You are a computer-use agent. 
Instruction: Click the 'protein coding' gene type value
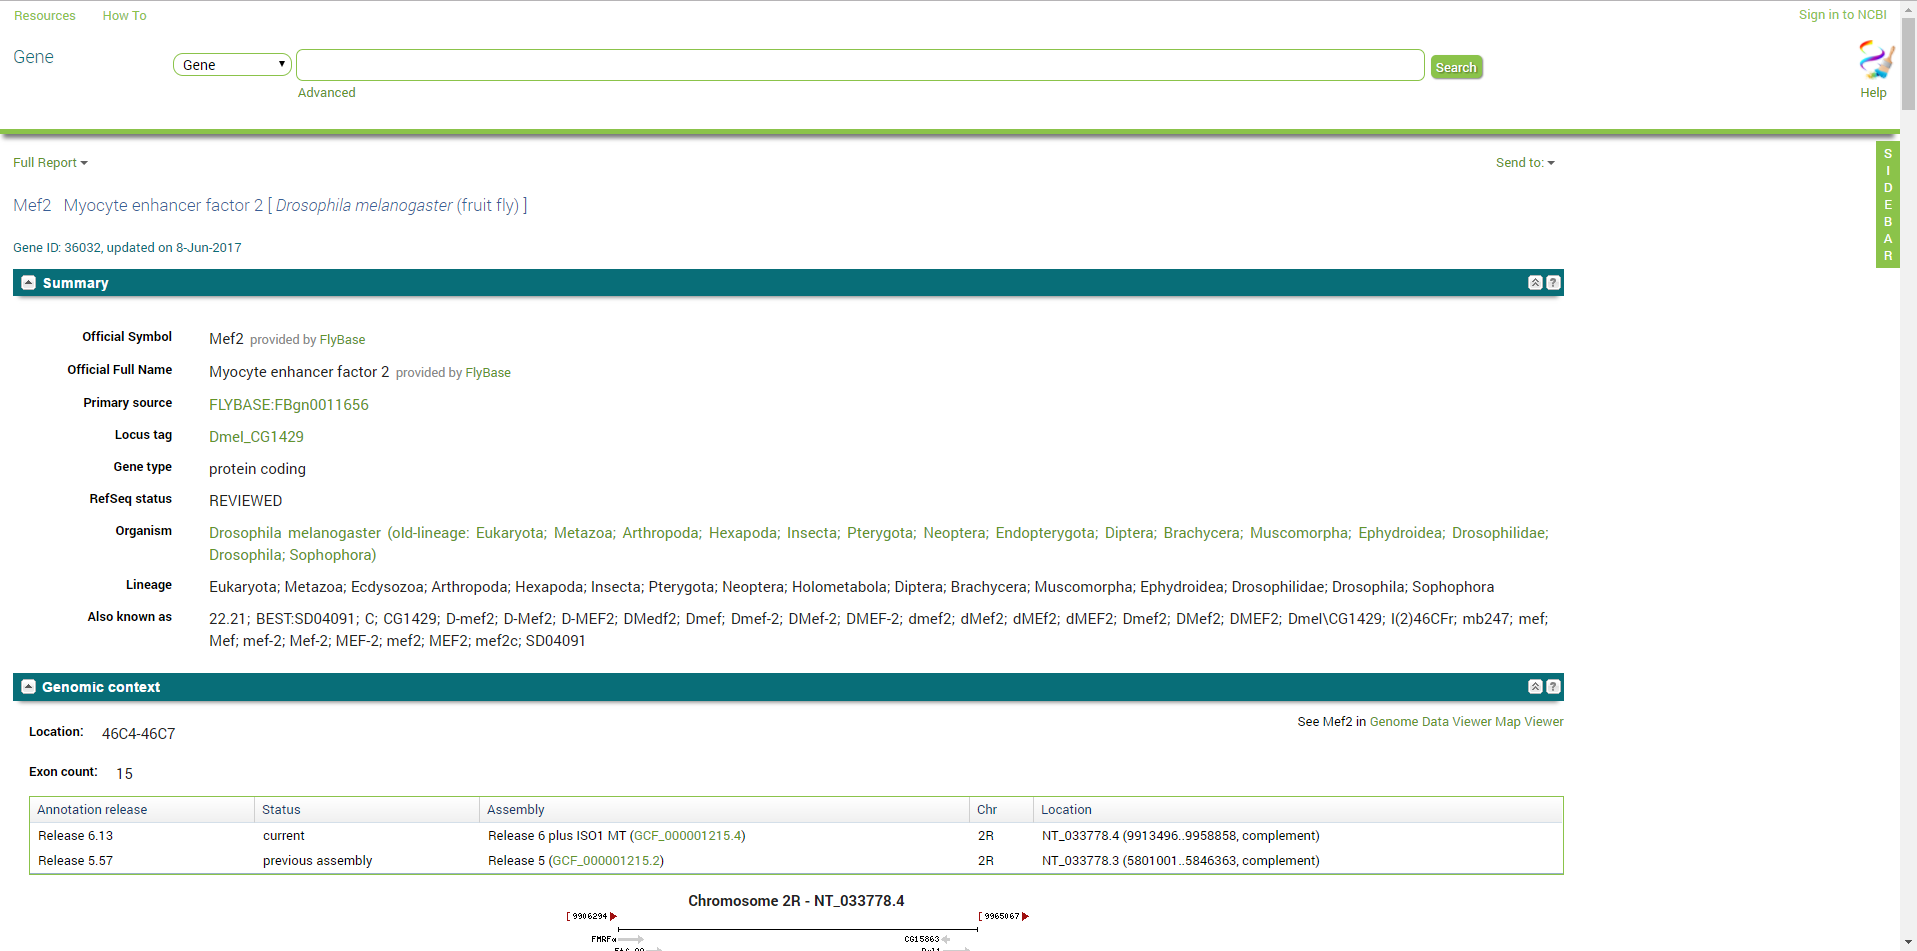coord(257,469)
